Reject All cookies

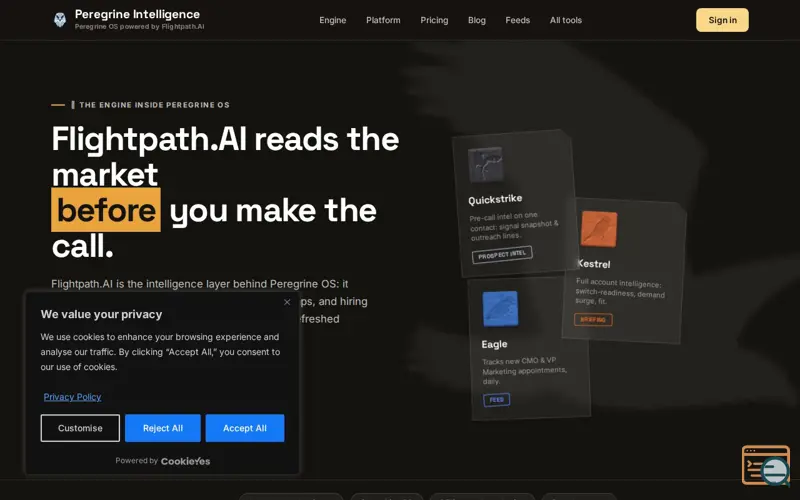pos(163,428)
